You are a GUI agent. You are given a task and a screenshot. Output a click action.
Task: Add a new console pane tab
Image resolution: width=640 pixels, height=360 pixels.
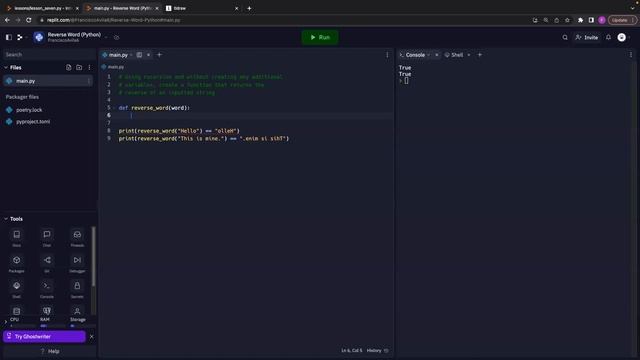pos(480,55)
